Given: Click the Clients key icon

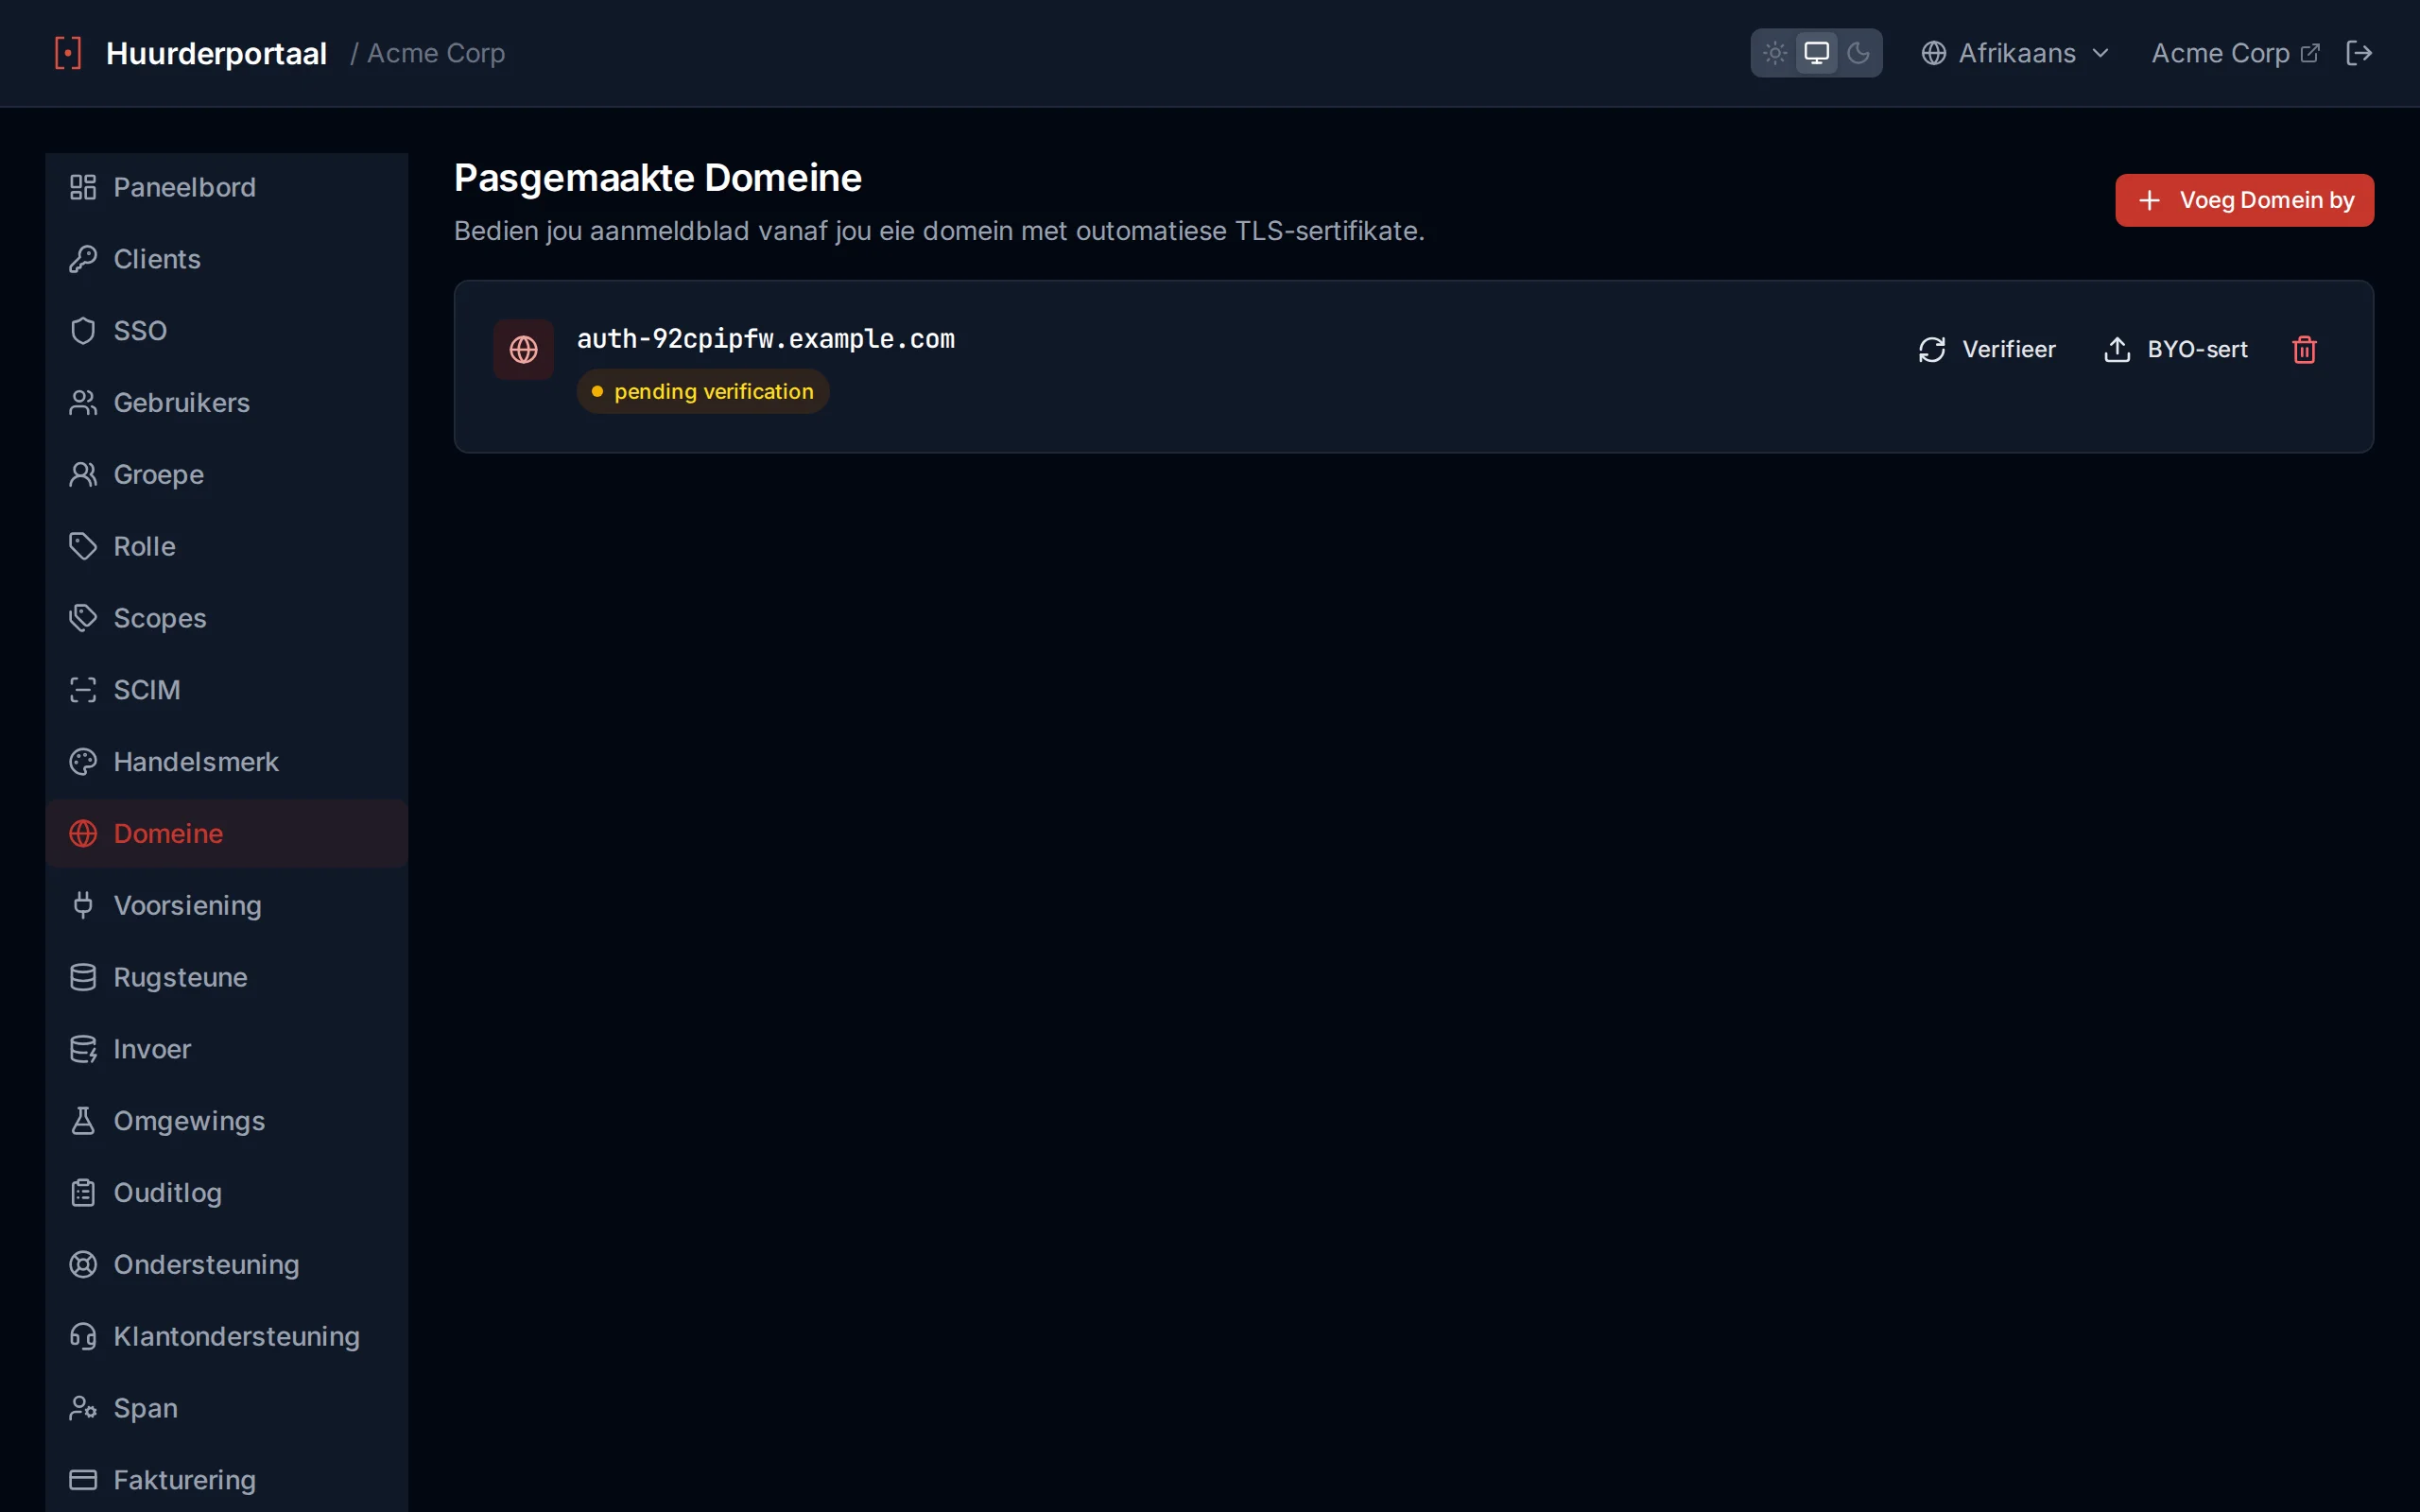Looking at the screenshot, I should (x=83, y=259).
